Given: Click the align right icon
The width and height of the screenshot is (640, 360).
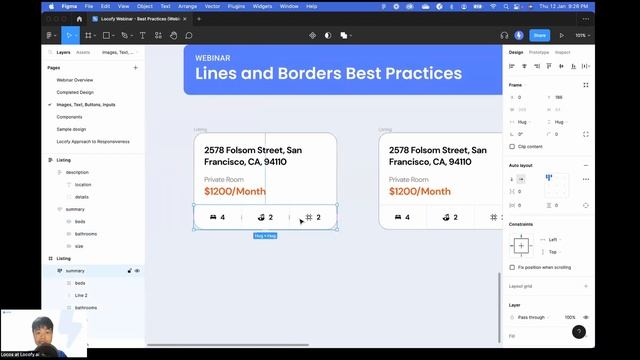Looking at the screenshot, I should click(x=537, y=66).
